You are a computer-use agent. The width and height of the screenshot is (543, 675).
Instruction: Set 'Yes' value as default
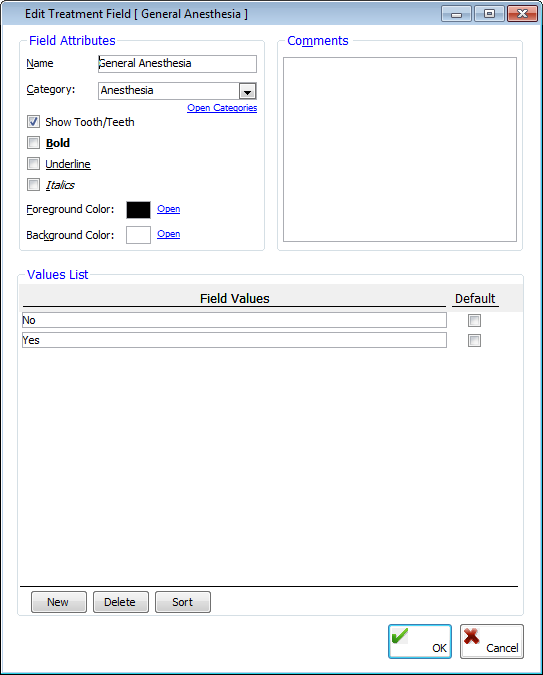475,341
